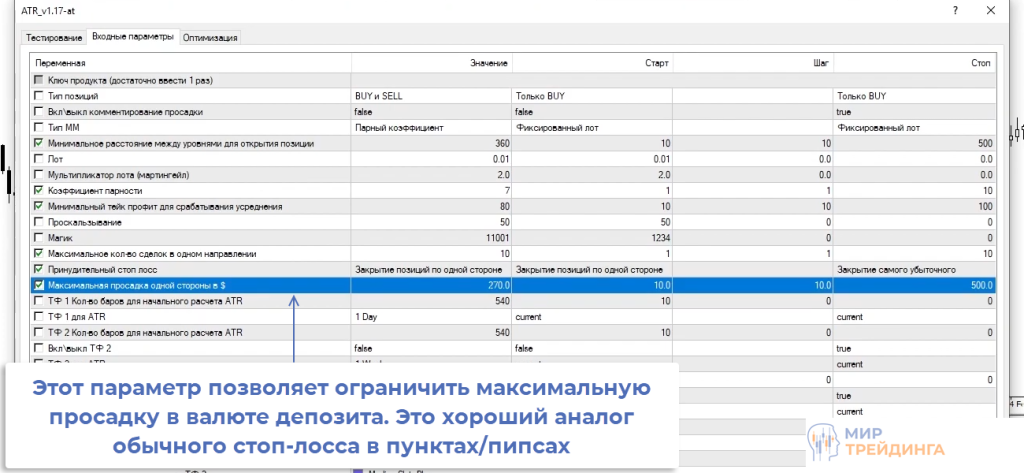Uncheck the Коэффициент парности checkbox

[39, 190]
